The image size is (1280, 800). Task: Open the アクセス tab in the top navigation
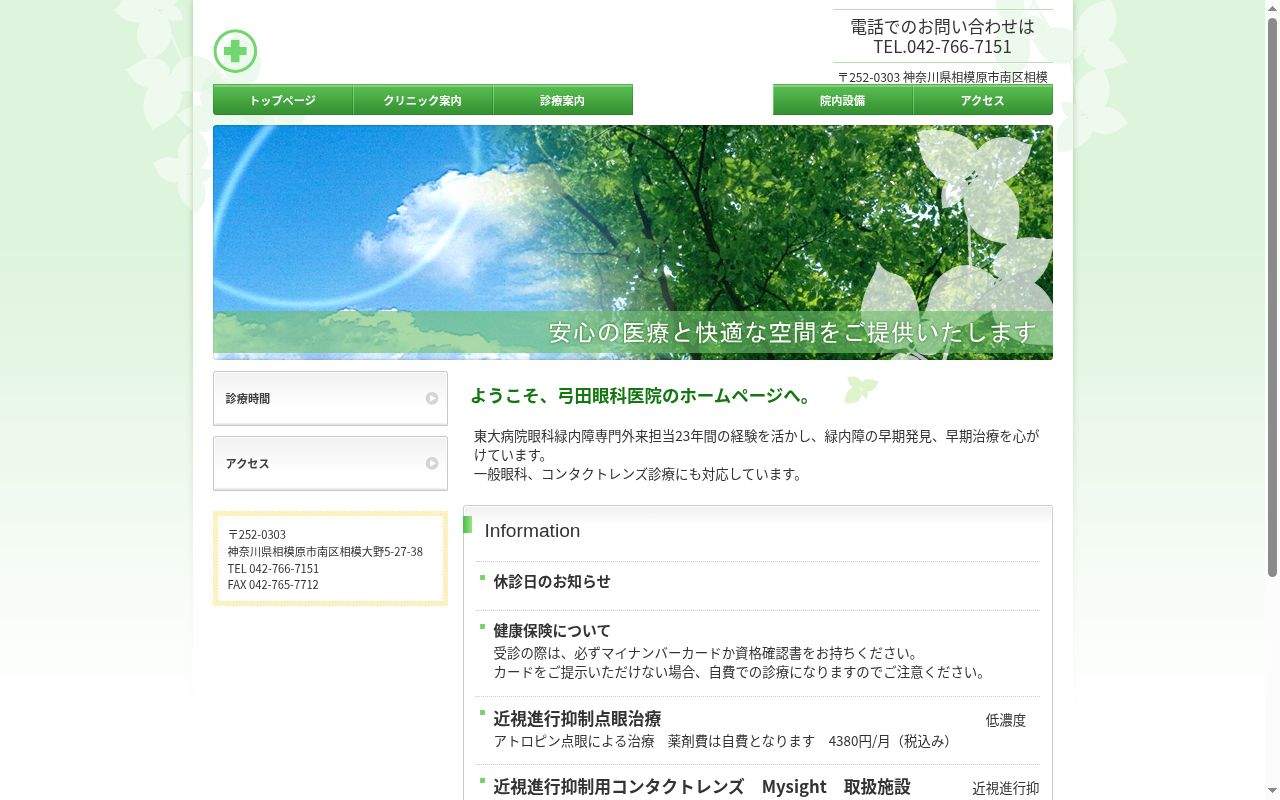pyautogui.click(x=983, y=100)
